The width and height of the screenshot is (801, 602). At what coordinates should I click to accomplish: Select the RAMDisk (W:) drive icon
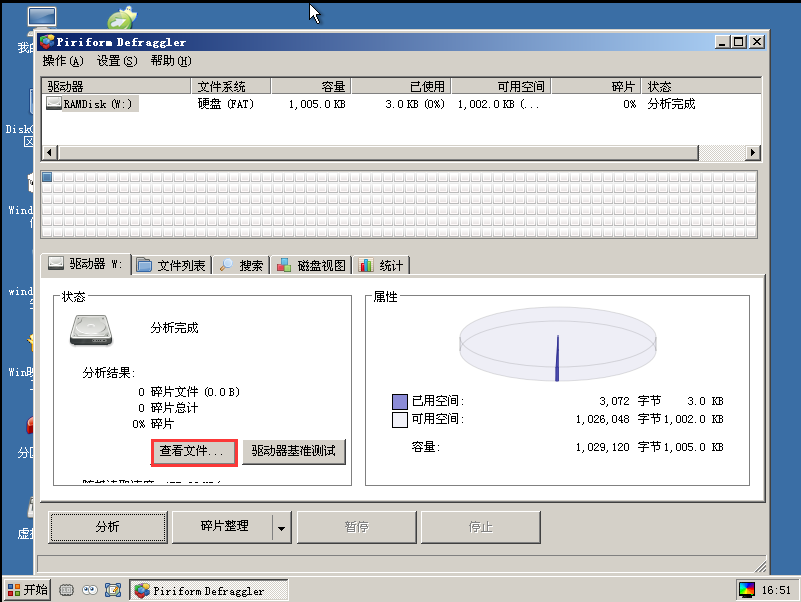pyautogui.click(x=53, y=104)
